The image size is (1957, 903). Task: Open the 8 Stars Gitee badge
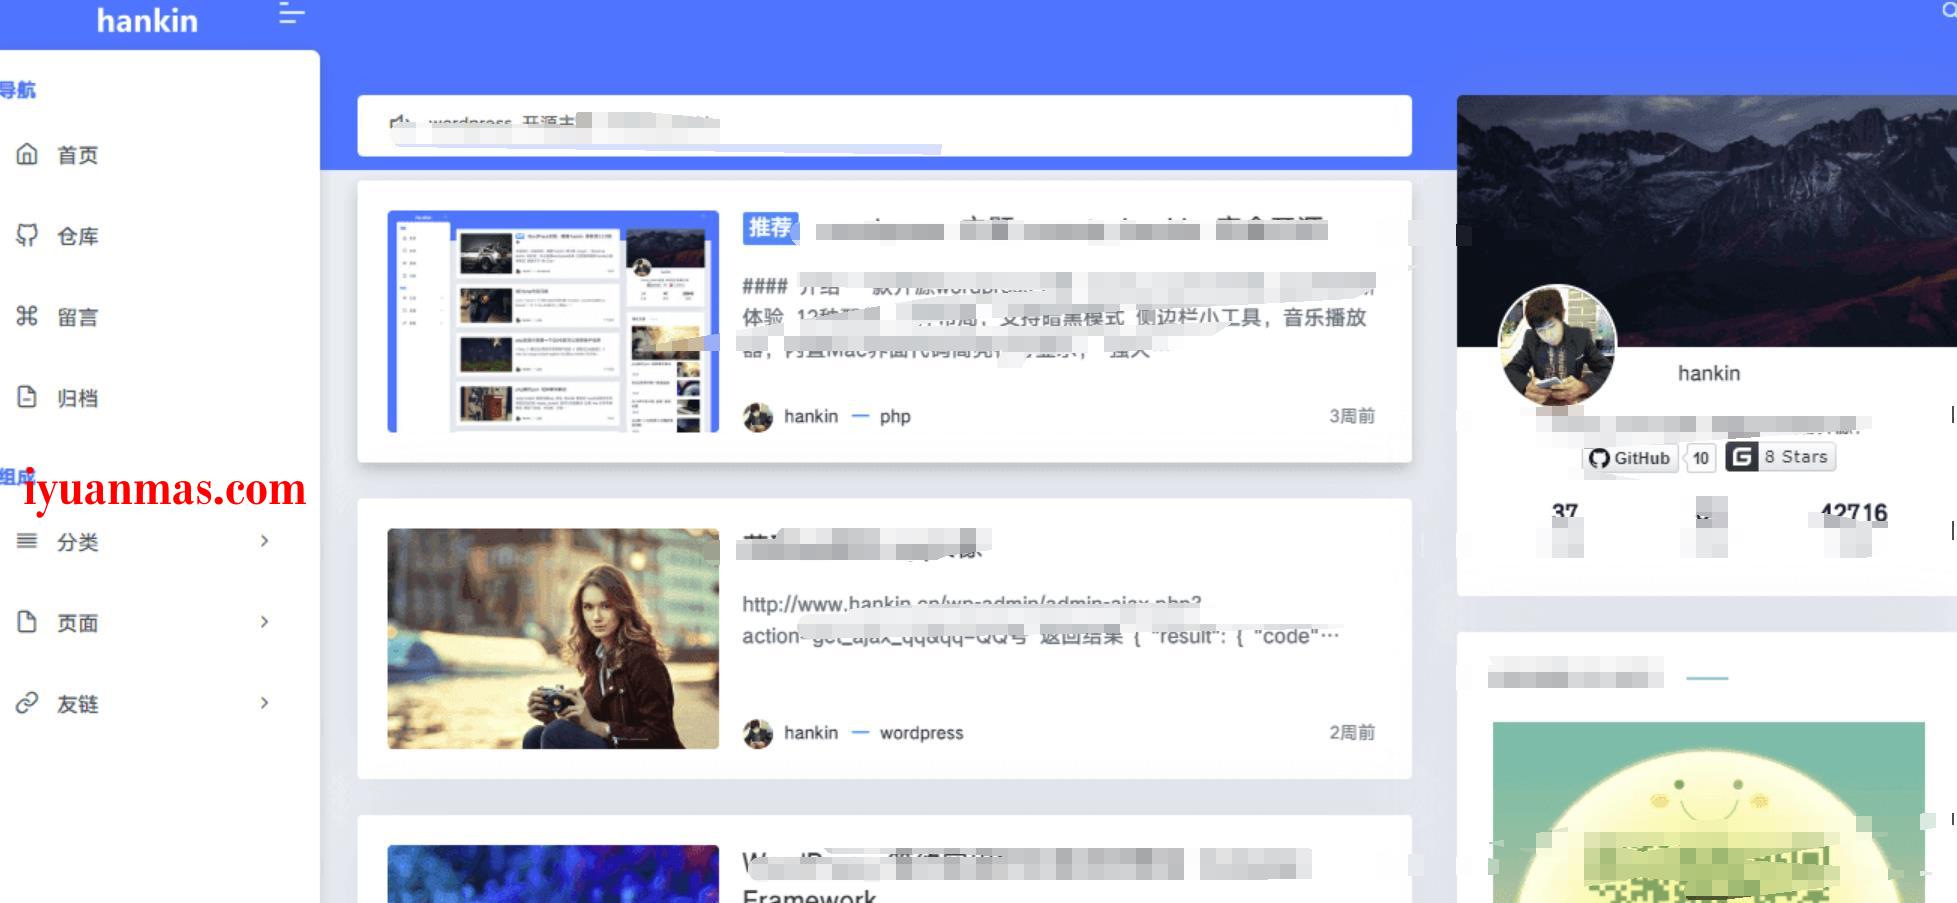tap(1796, 457)
